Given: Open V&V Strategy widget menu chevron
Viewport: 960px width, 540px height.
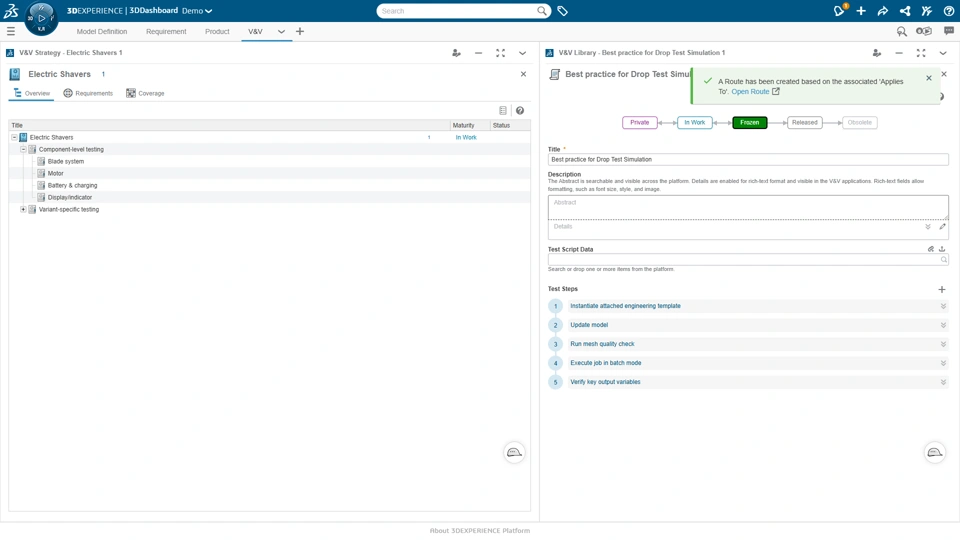Looking at the screenshot, I should [x=522, y=53].
